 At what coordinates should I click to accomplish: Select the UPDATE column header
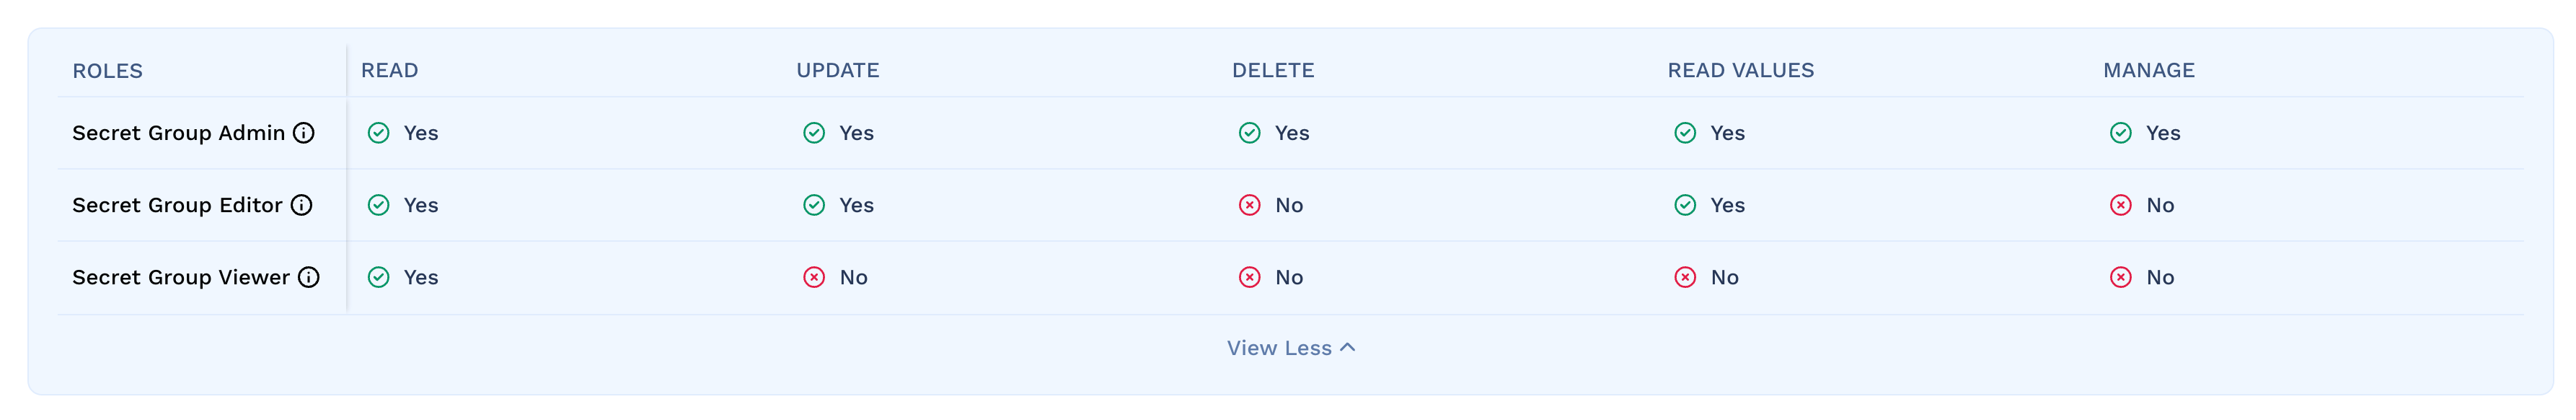coord(838,71)
